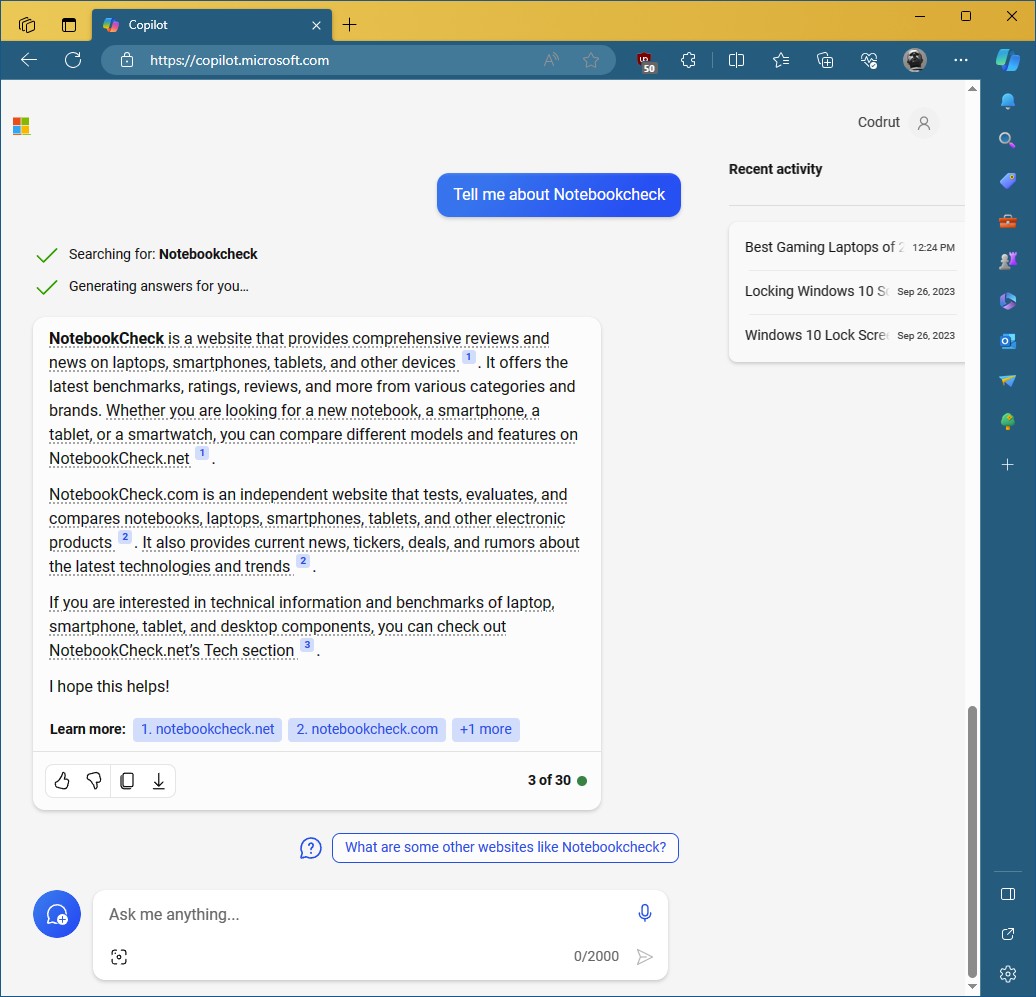
Task: Open Codrut account profile icon
Action: pos(924,123)
